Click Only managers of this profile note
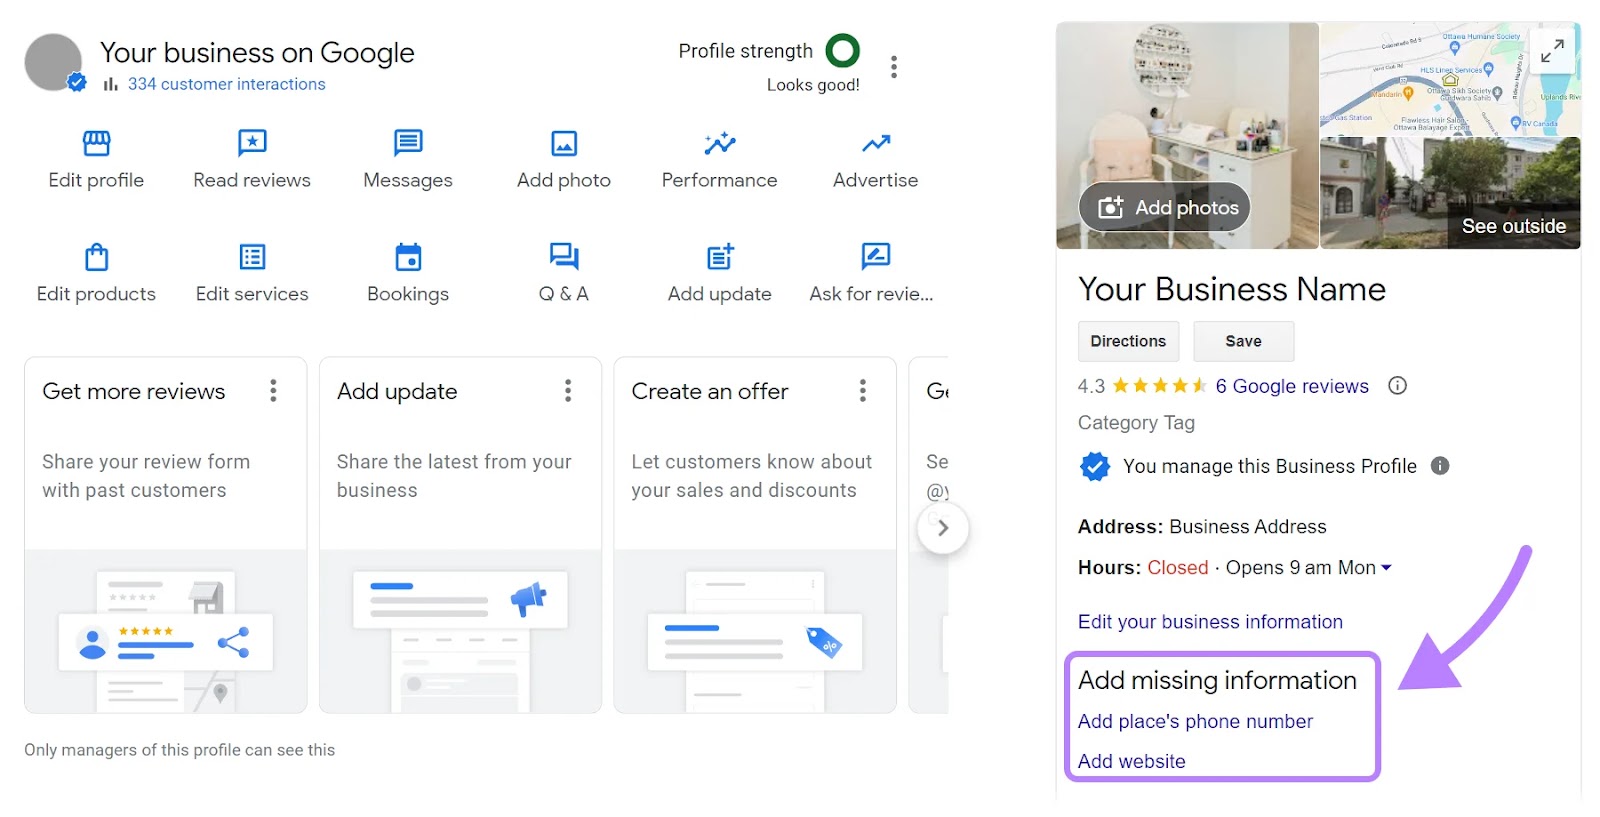Image resolution: width=1600 pixels, height=817 pixels. point(180,750)
